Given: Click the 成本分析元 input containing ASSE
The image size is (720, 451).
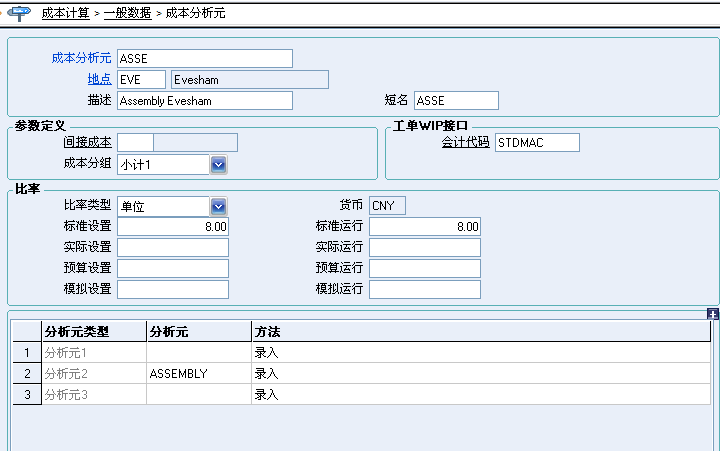Looking at the screenshot, I should click(x=204, y=58).
